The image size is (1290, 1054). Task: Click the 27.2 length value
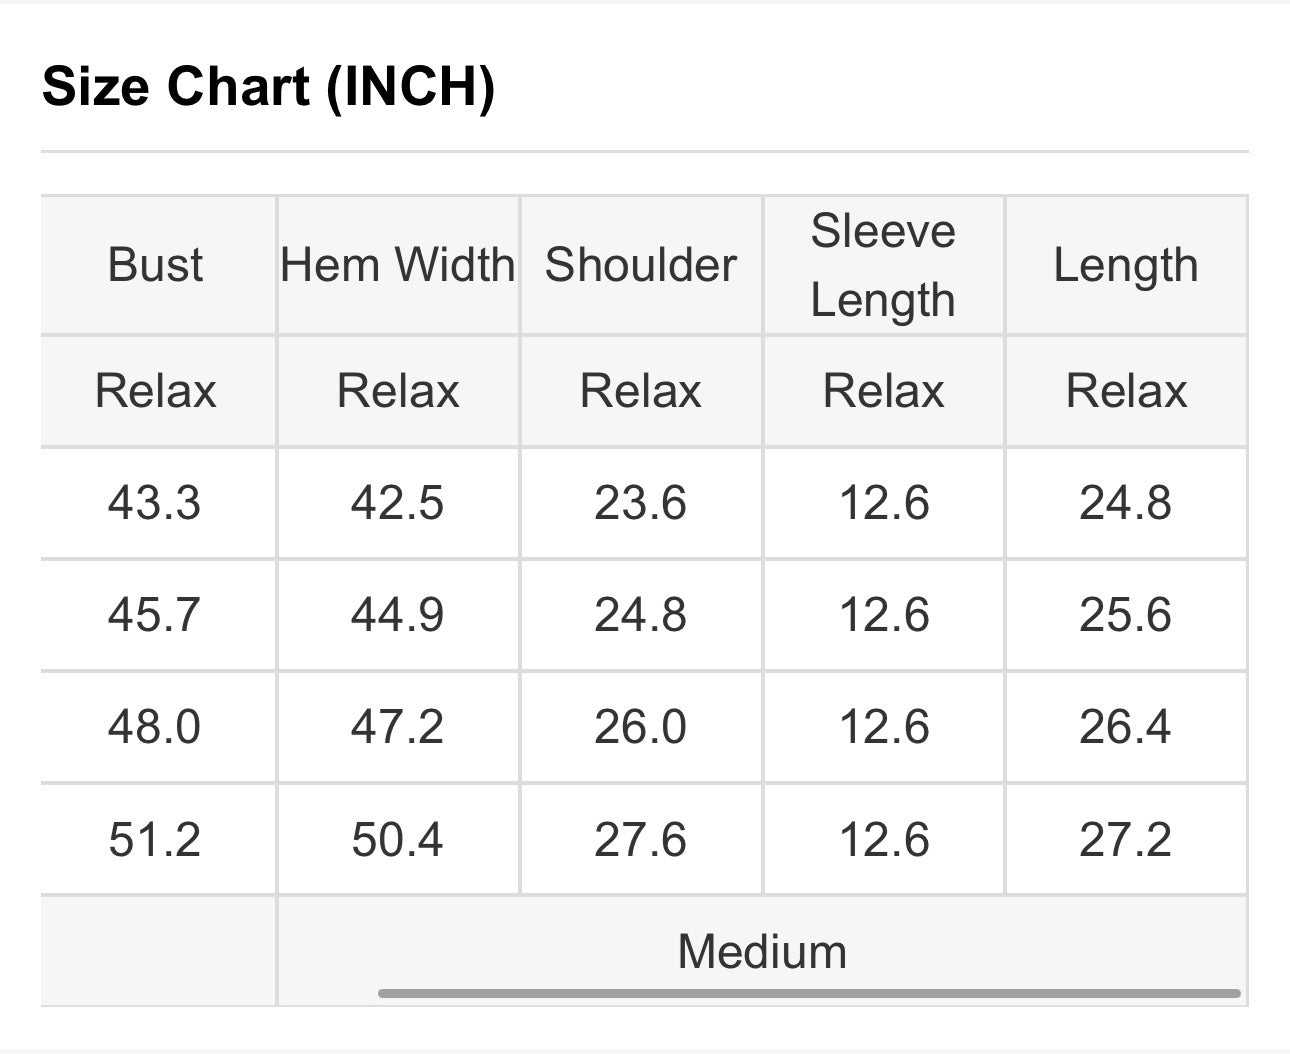(1126, 839)
